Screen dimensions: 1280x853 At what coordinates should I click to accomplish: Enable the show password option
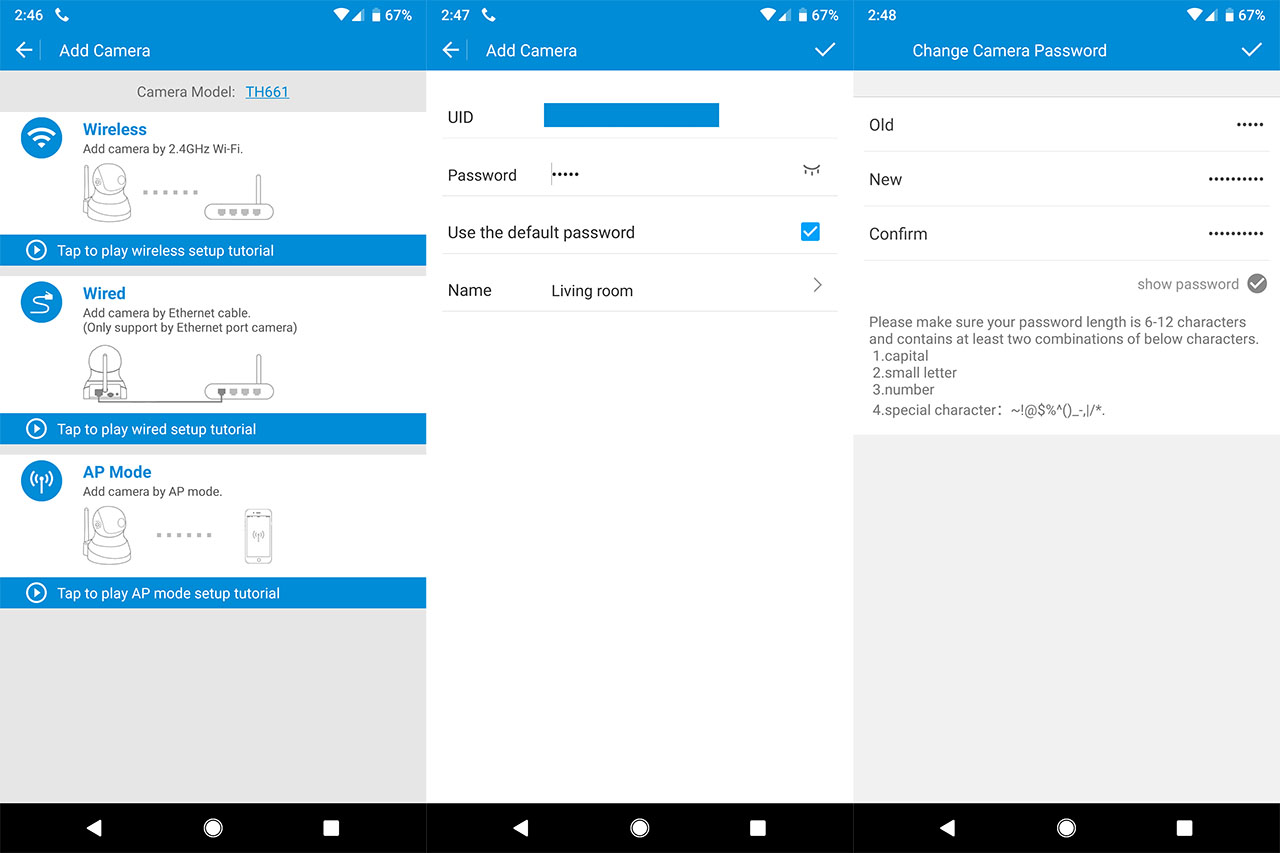(1257, 284)
